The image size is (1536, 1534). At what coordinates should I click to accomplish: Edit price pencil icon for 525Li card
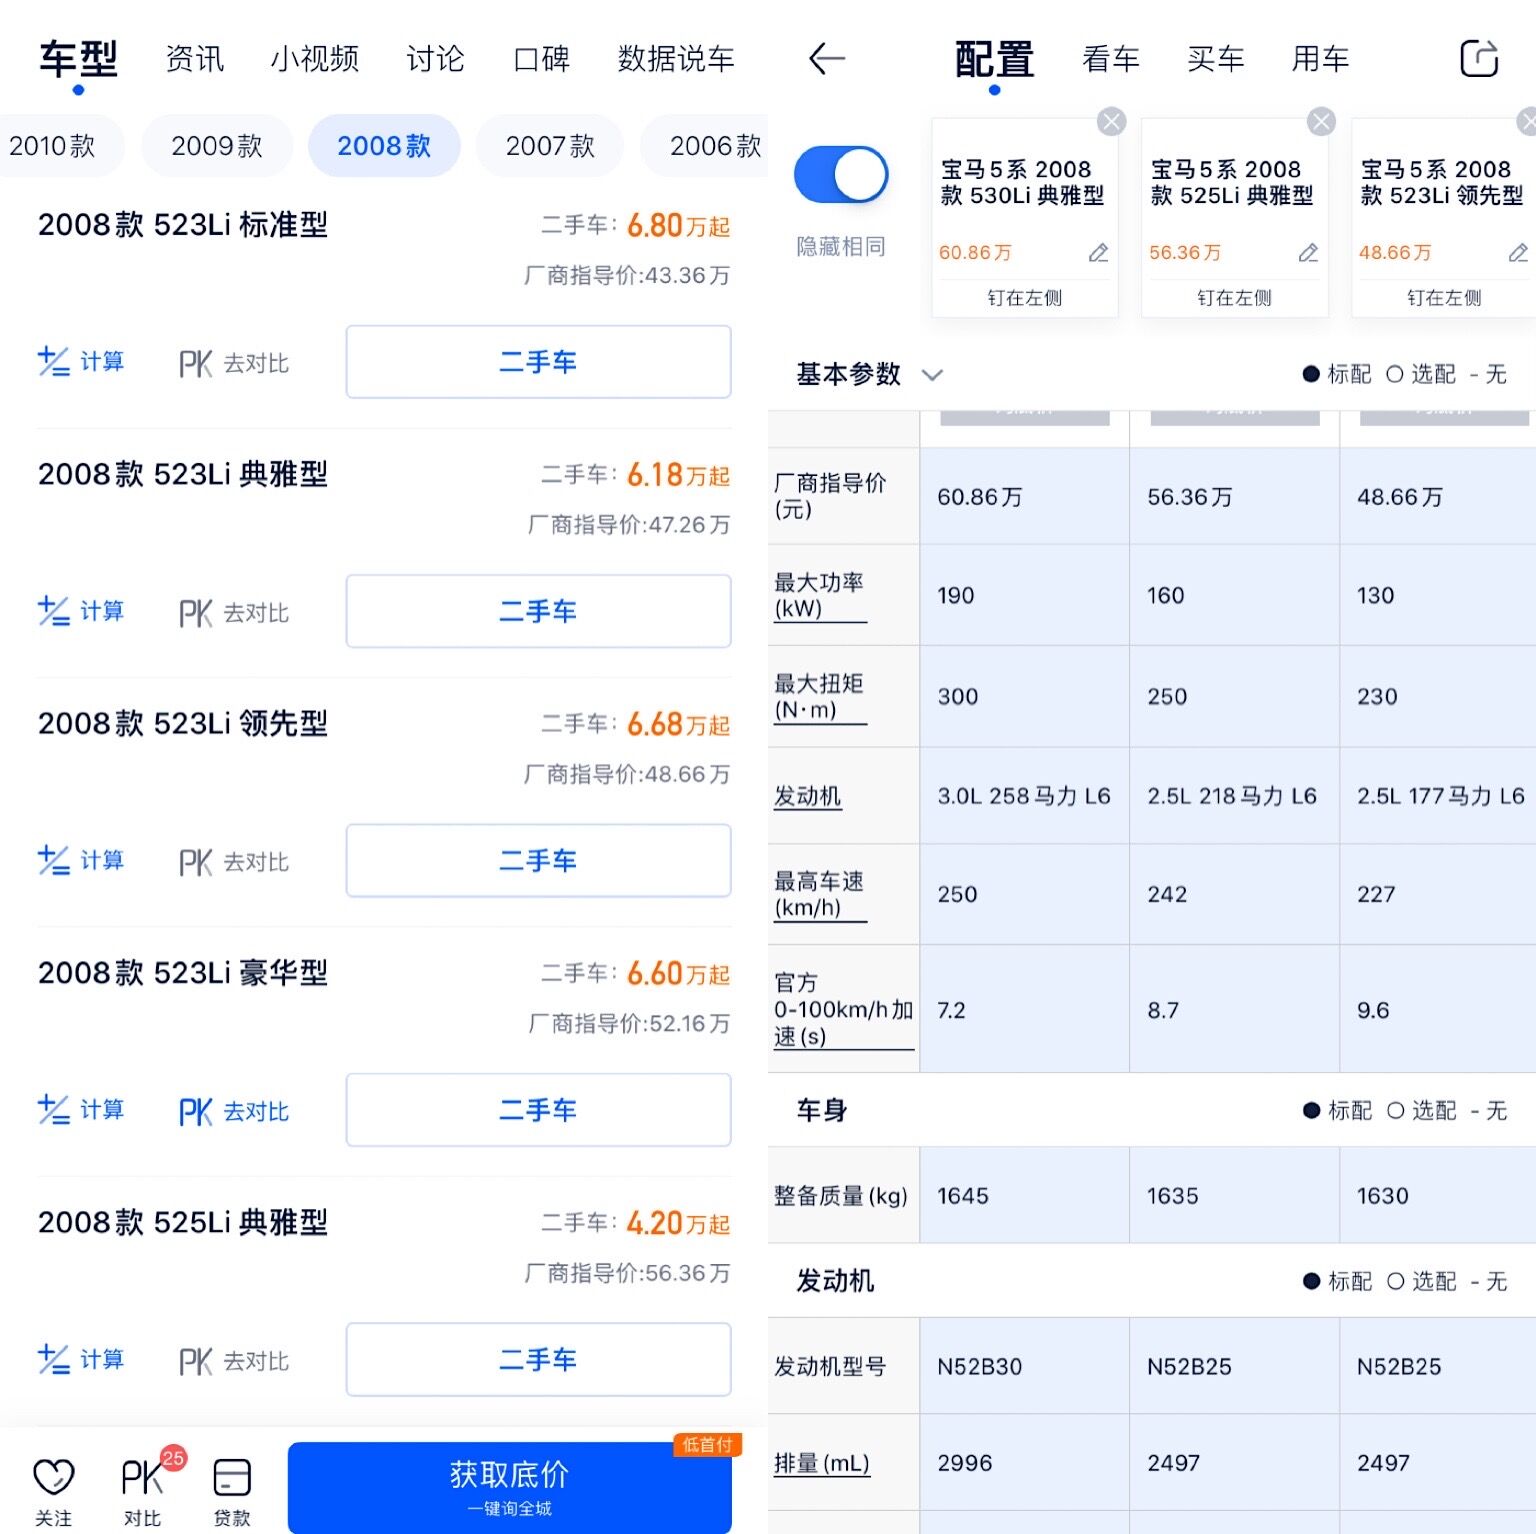(x=1308, y=253)
